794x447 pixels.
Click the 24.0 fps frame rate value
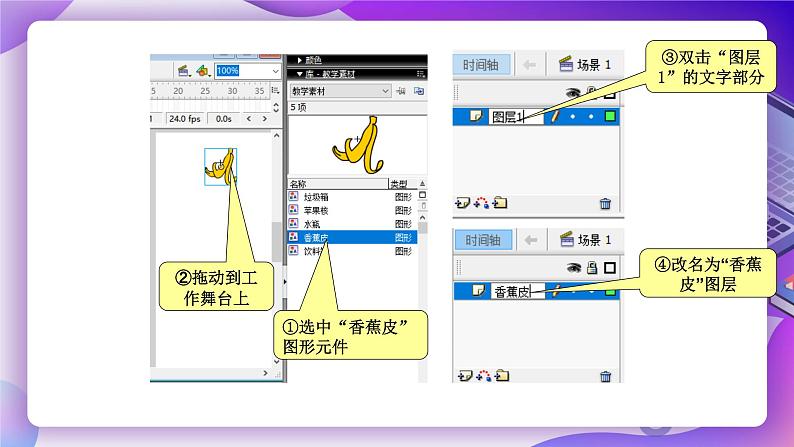pos(185,119)
